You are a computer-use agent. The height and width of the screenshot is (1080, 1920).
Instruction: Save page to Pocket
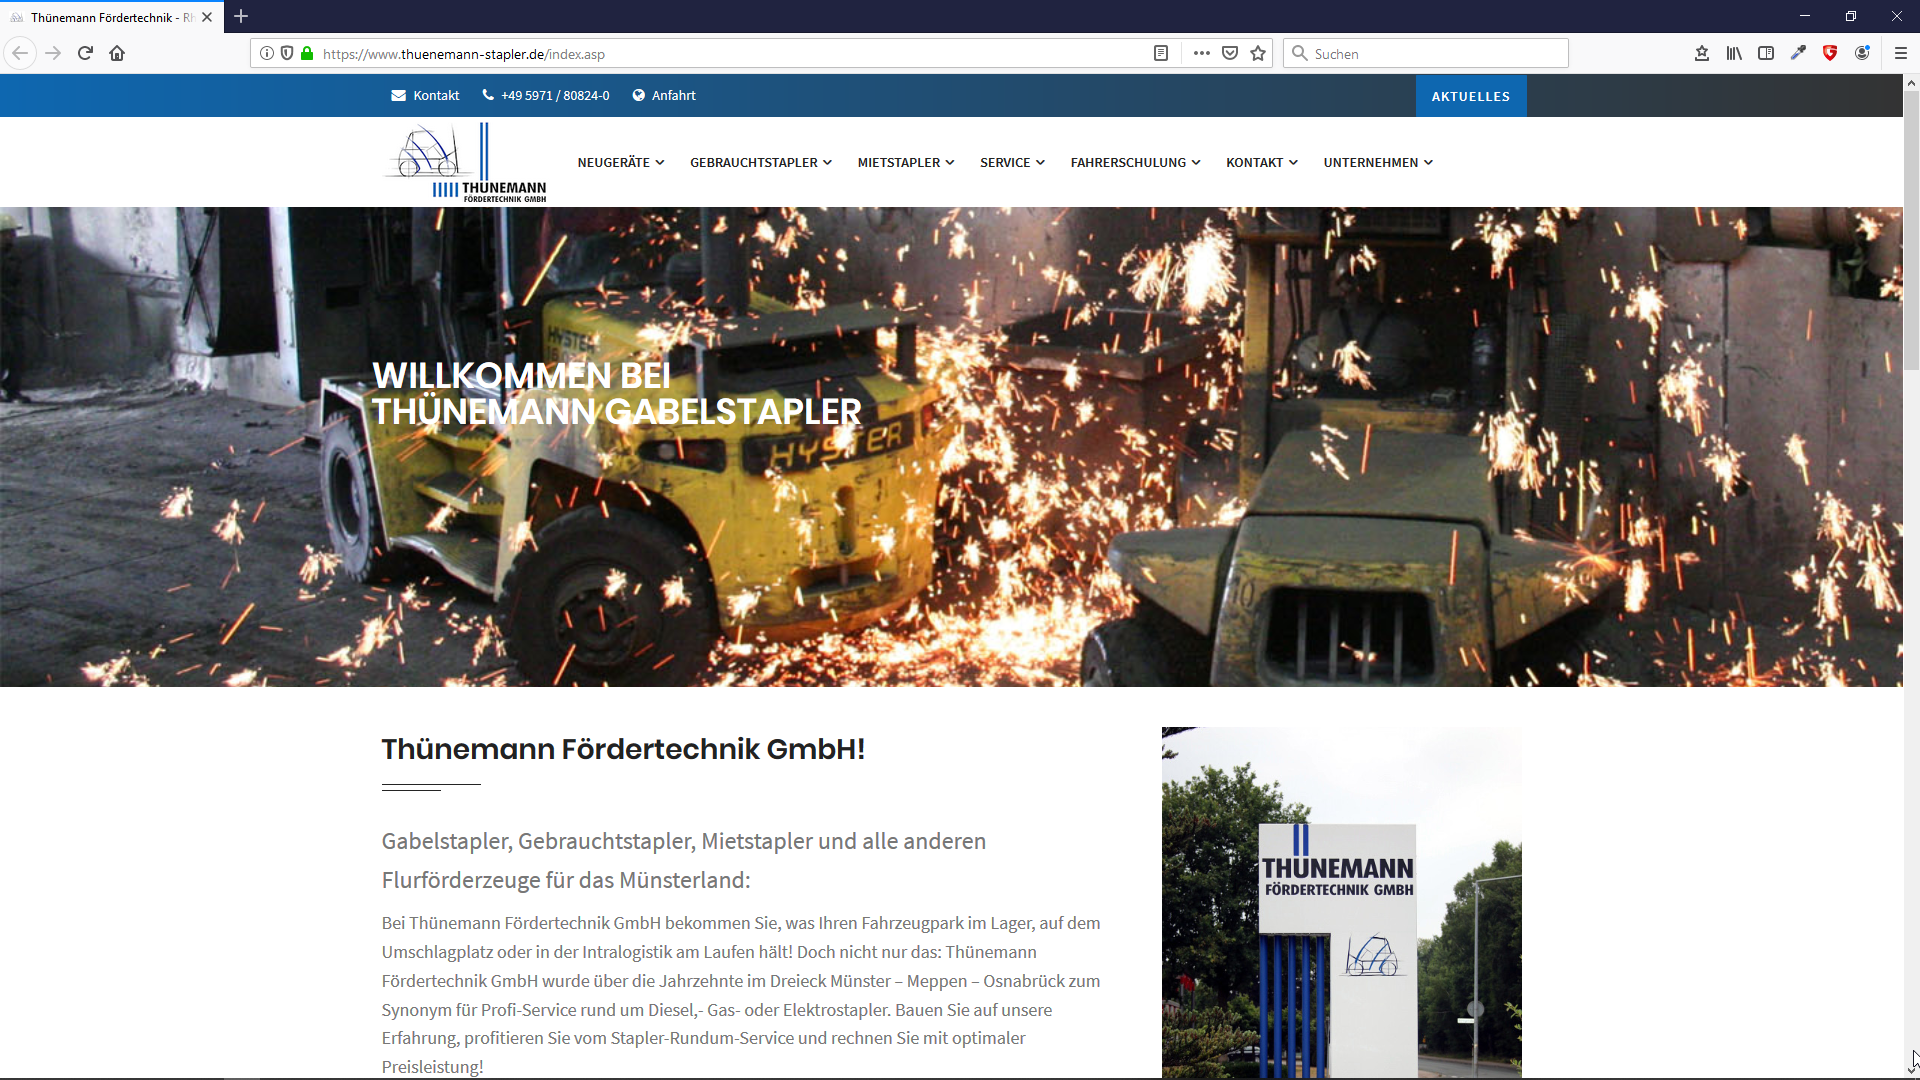(1230, 53)
